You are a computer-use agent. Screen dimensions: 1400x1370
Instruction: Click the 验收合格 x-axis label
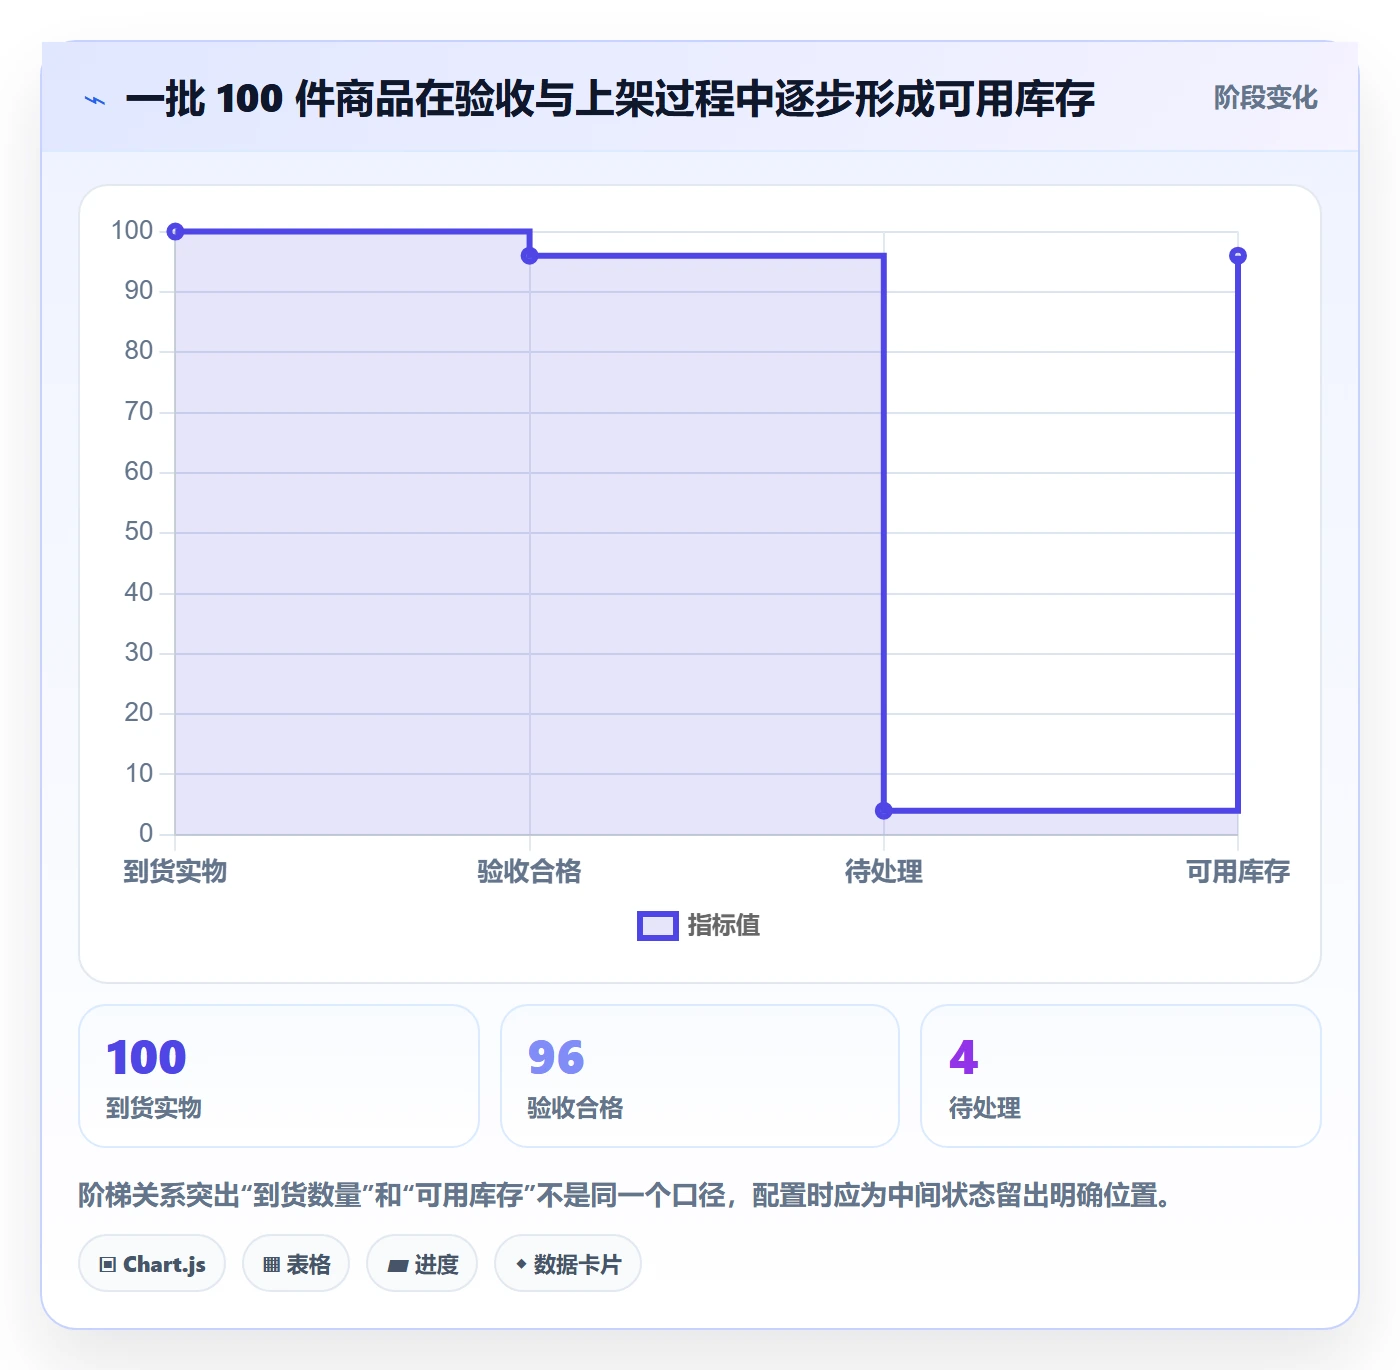click(529, 872)
